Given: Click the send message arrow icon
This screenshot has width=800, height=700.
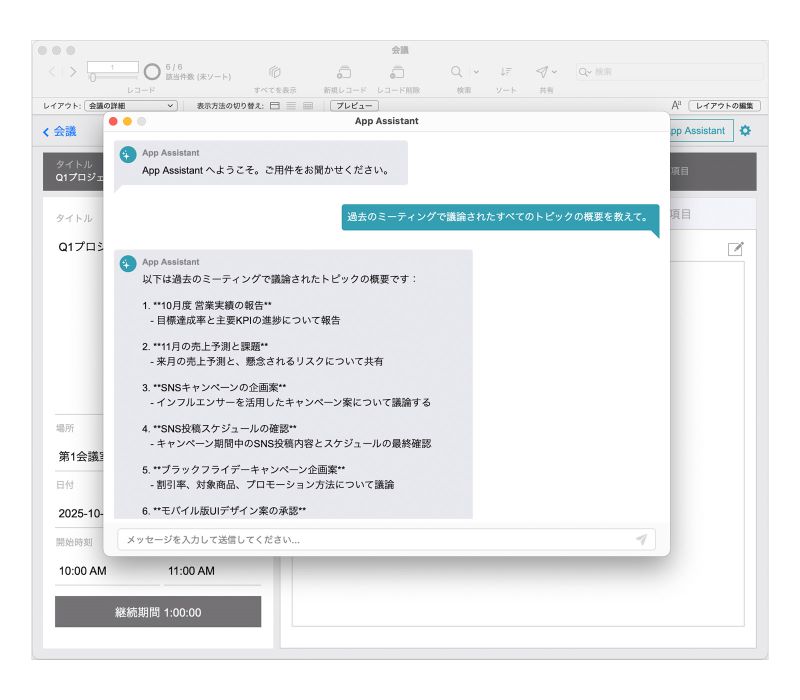Looking at the screenshot, I should coord(641,539).
